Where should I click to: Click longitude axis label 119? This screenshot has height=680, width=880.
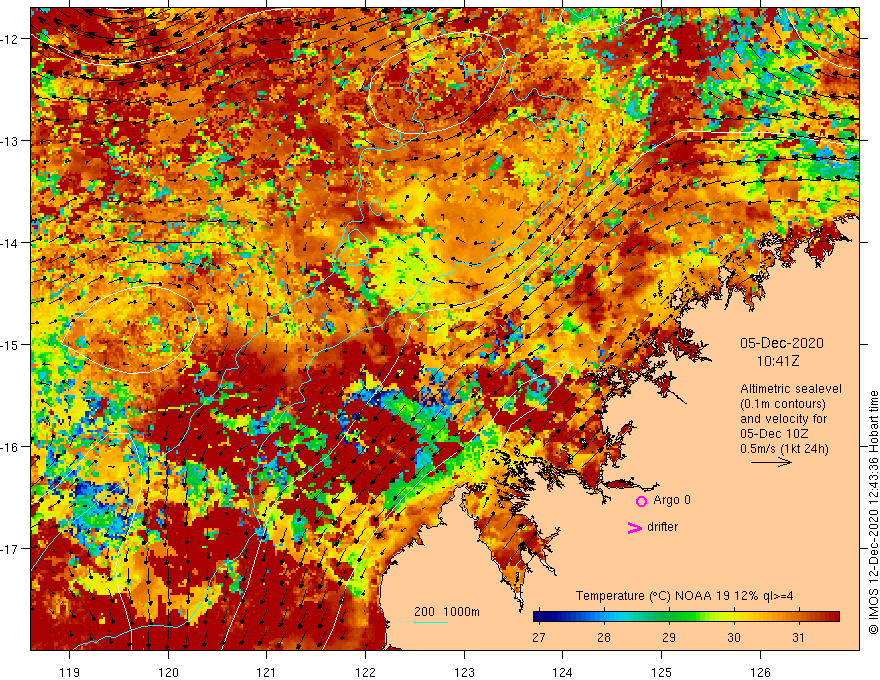pyautogui.click(x=70, y=672)
